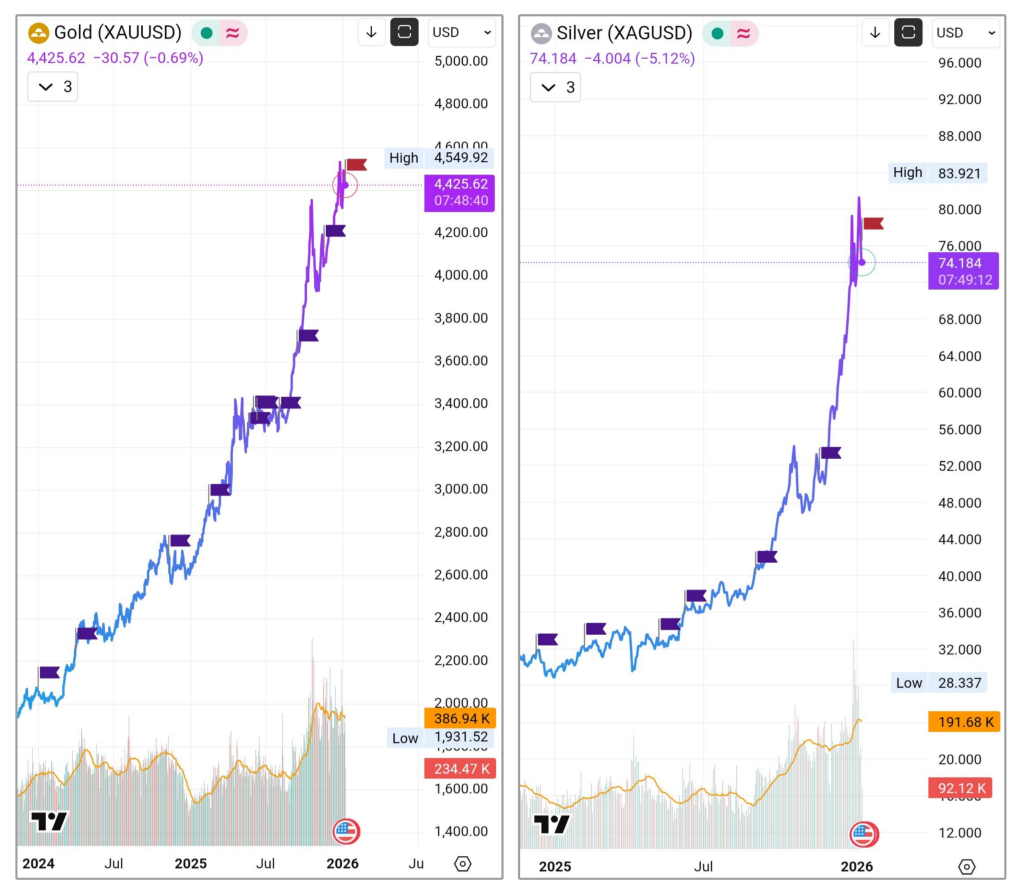
Task: Click the gold symbol logo beside Gold title
Action: [x=38, y=33]
